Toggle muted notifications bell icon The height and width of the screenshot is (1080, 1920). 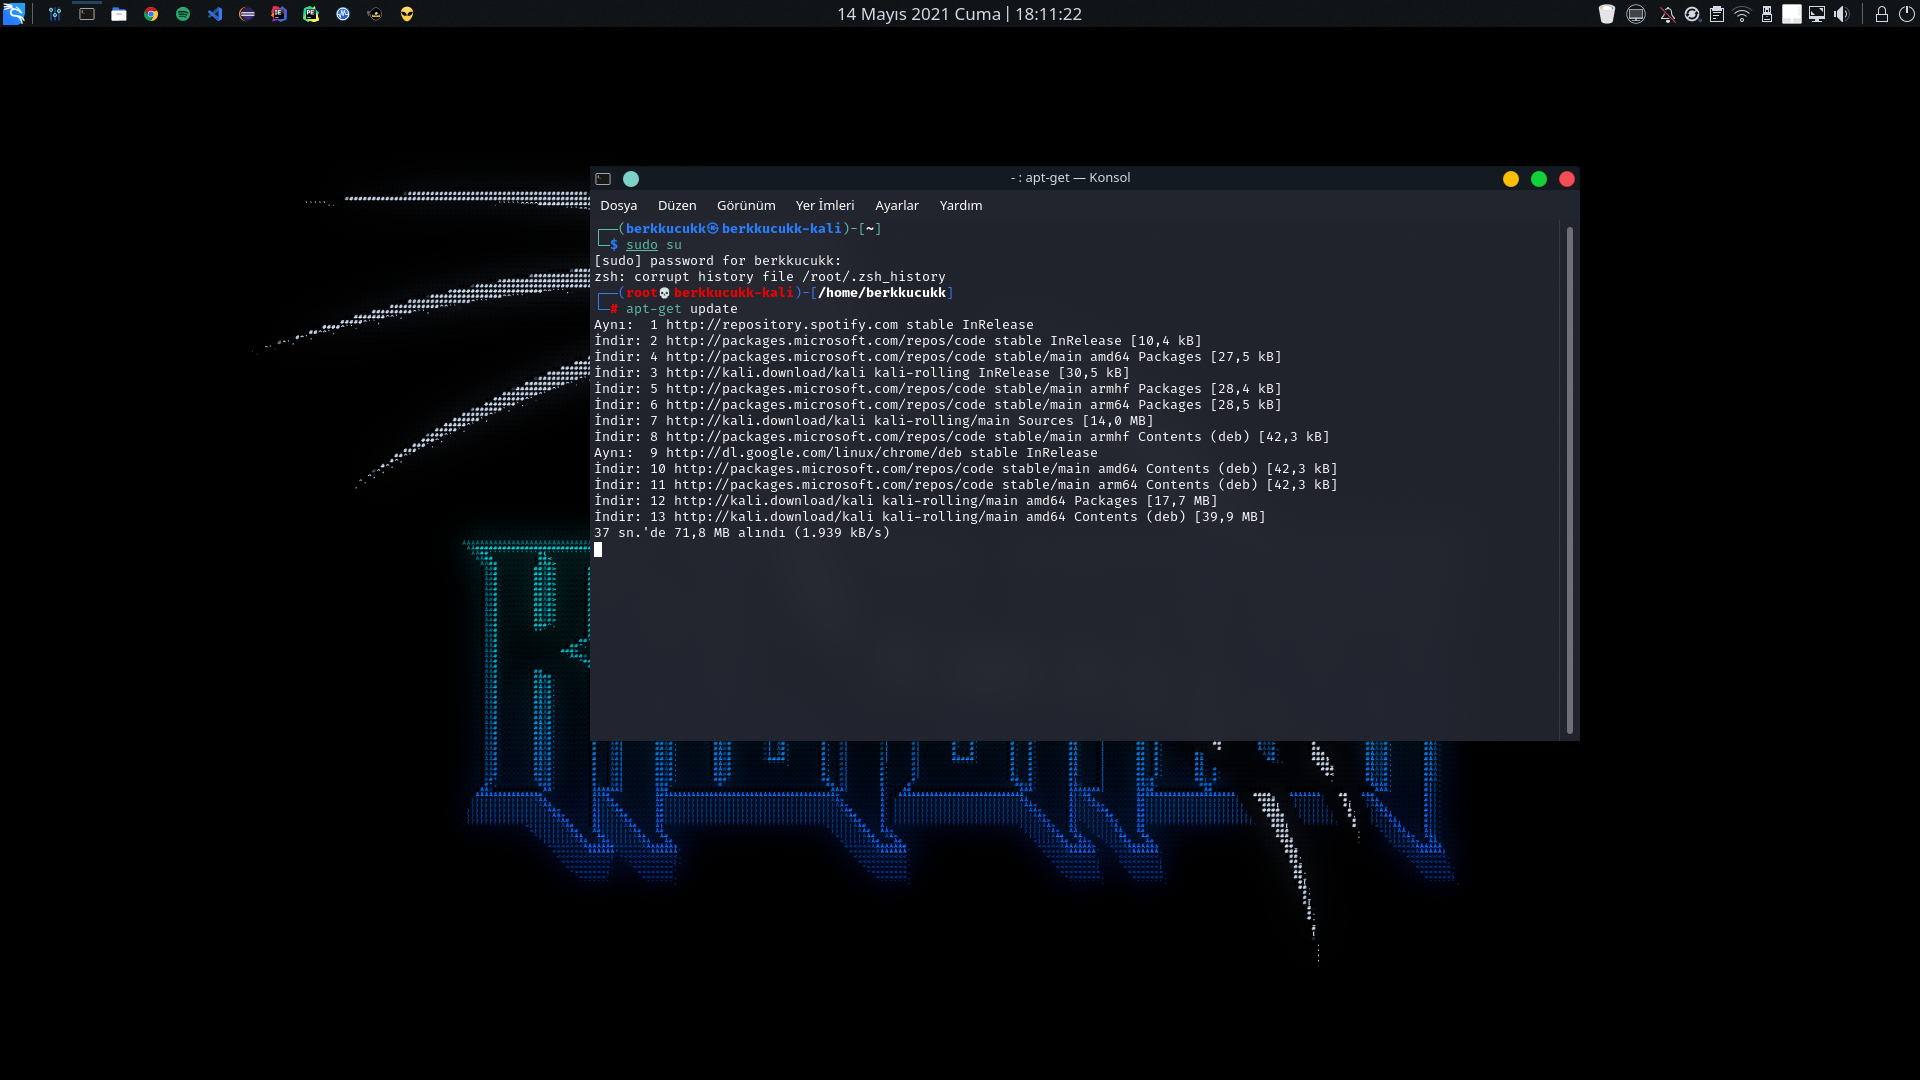tap(1667, 14)
